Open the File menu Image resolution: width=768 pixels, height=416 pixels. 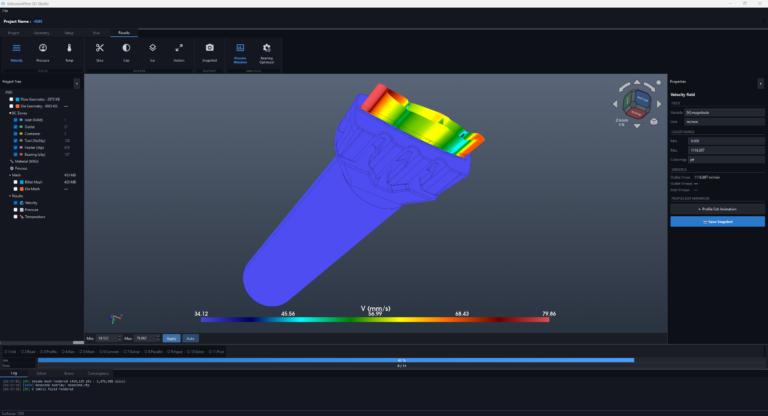(5, 11)
